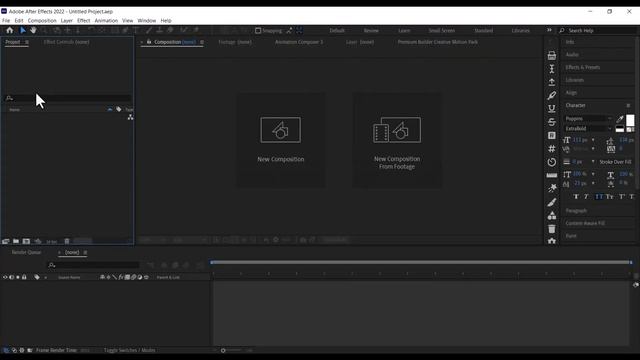Open the Effect menu
640x360 pixels.
pyautogui.click(x=83, y=20)
